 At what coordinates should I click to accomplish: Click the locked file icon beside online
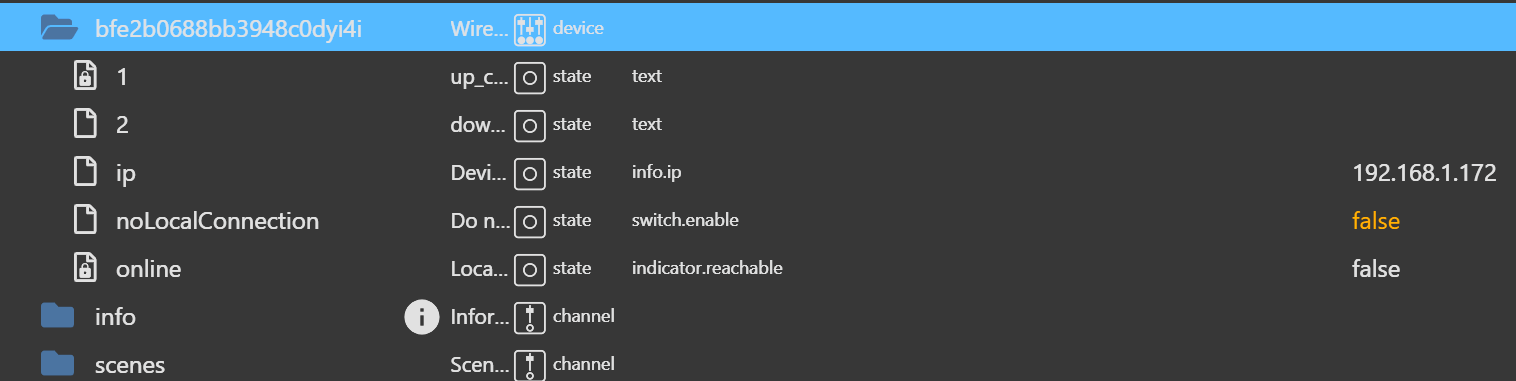click(x=87, y=268)
